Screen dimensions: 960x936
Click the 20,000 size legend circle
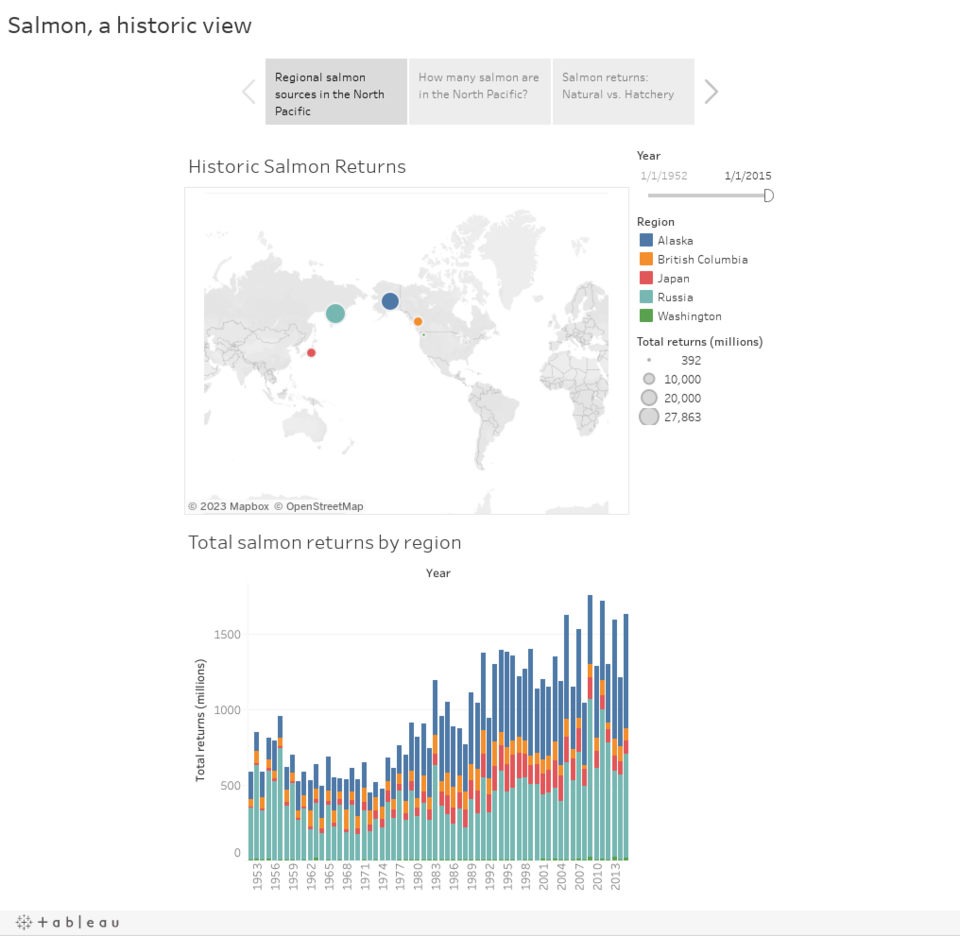coord(649,398)
